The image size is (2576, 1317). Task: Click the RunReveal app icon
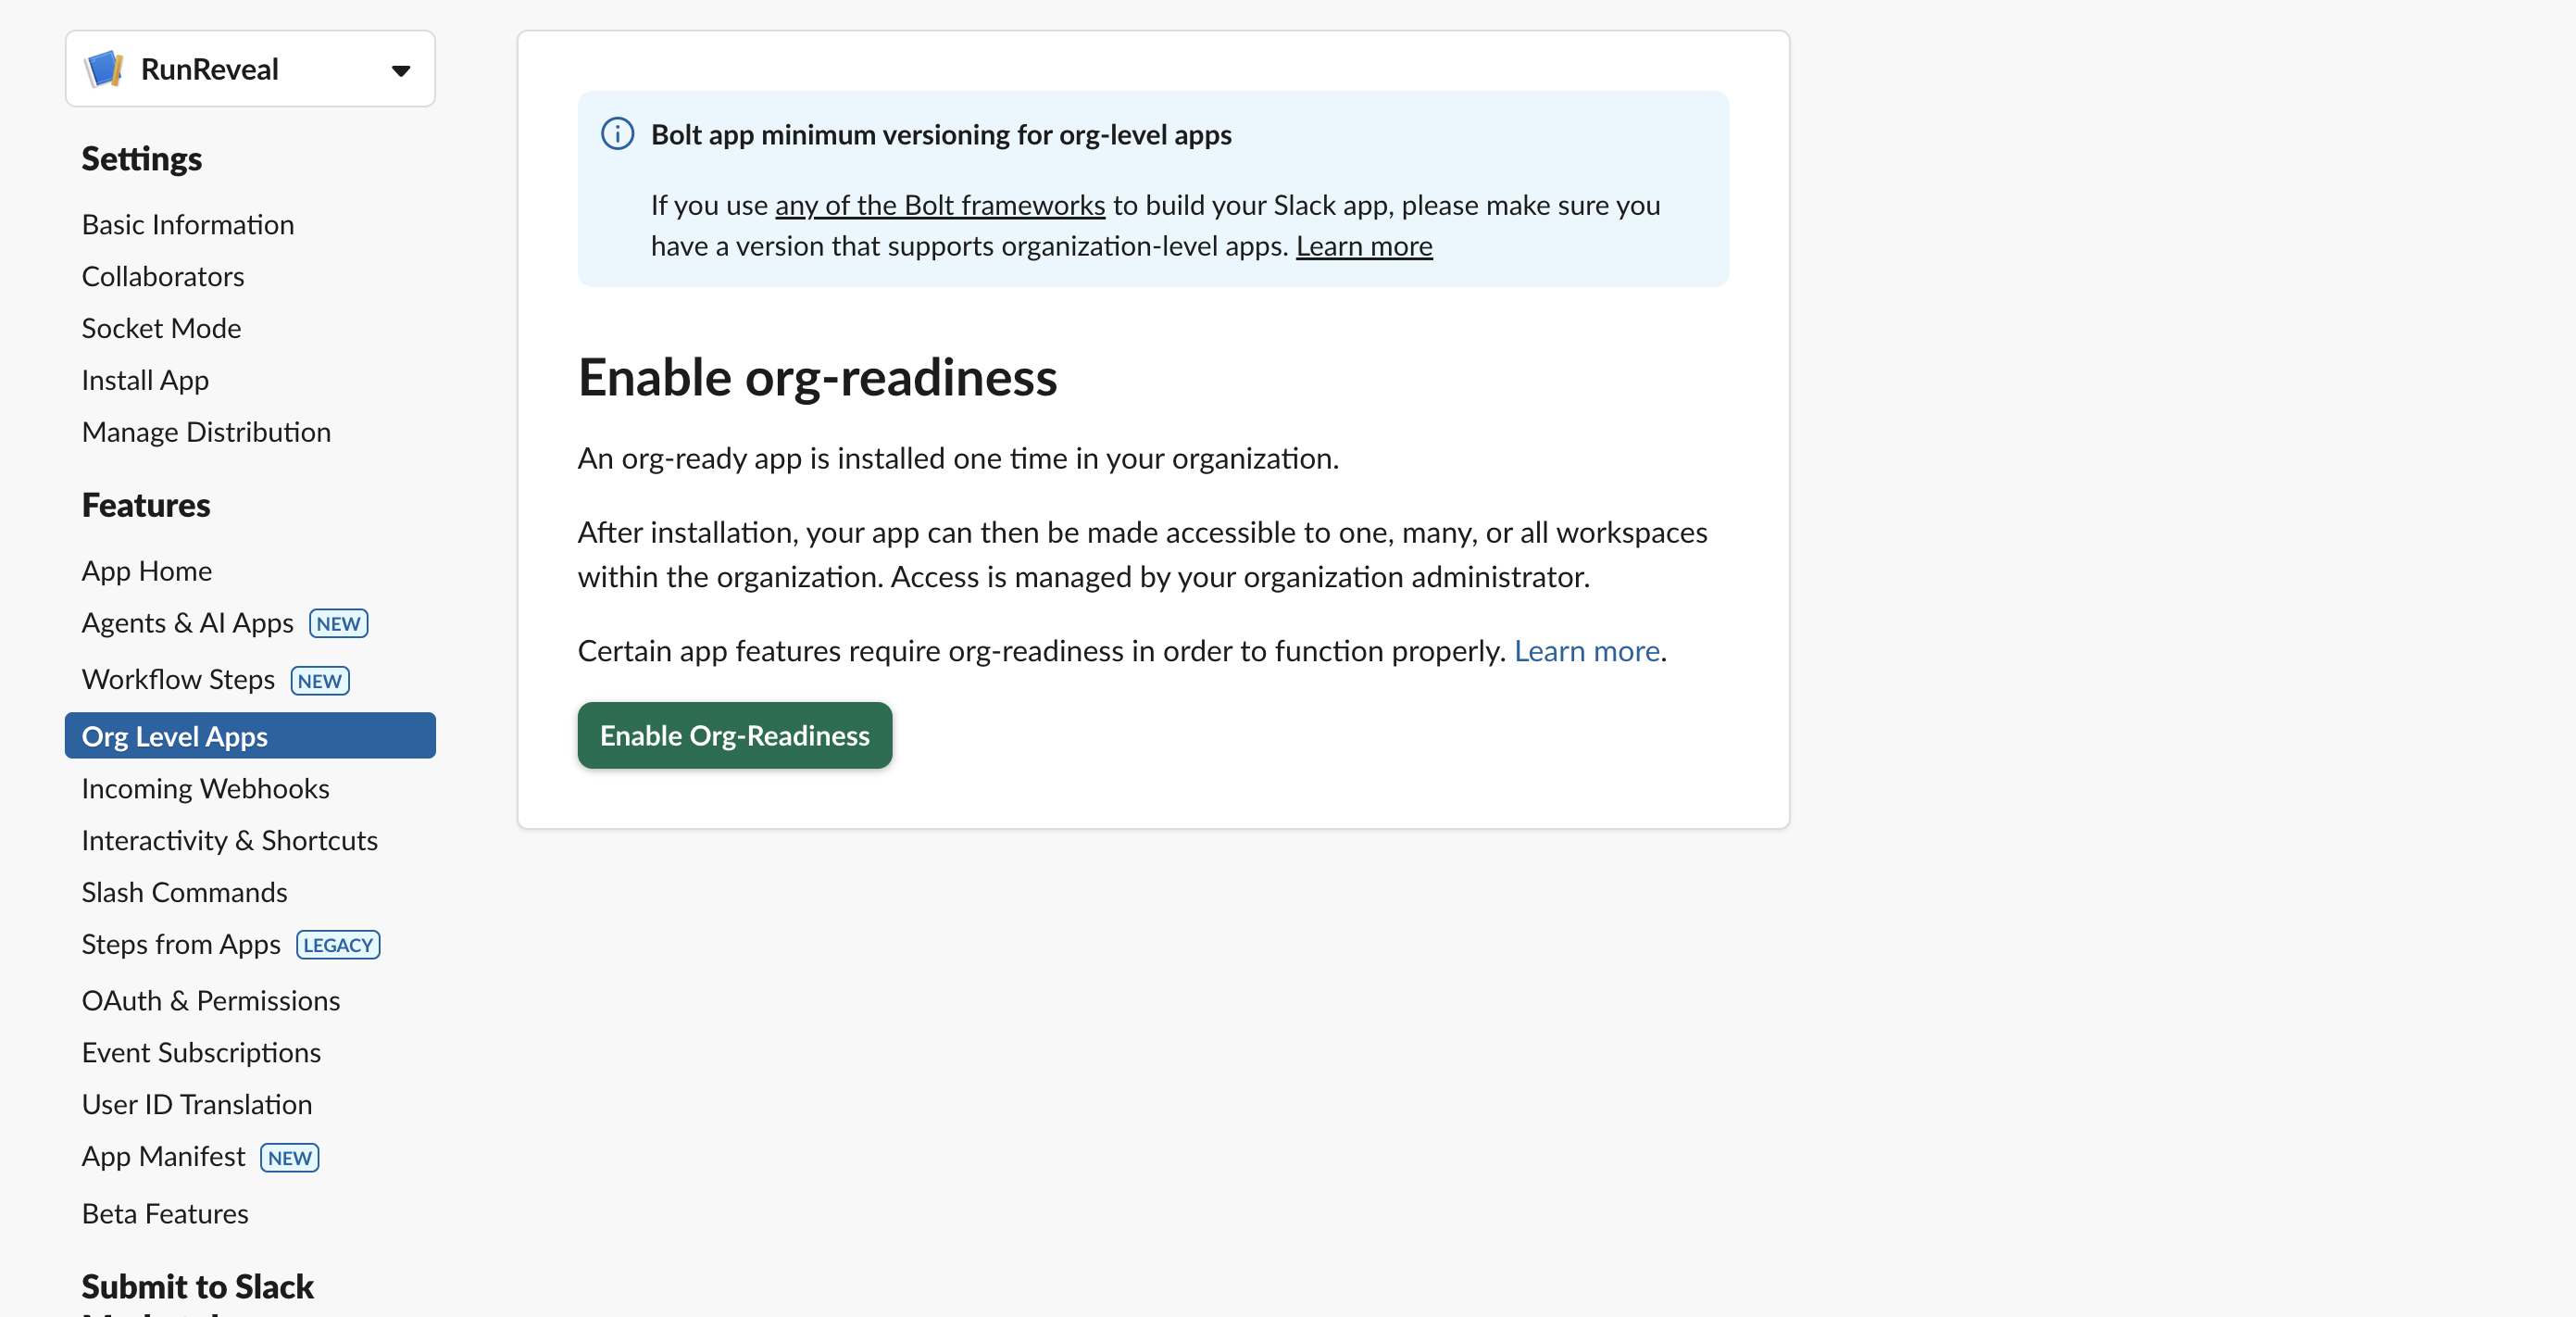[x=106, y=68]
